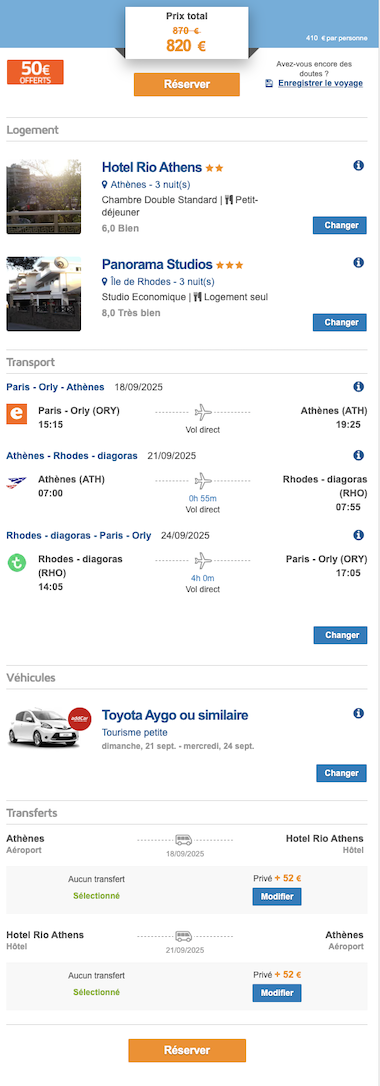
Task: Open info icon for Panorama Studios
Action: [x=359, y=262]
